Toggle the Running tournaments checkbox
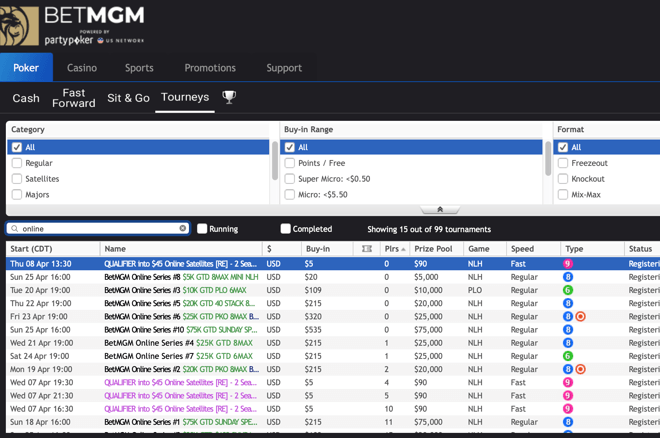660x438 pixels. [x=202, y=228]
